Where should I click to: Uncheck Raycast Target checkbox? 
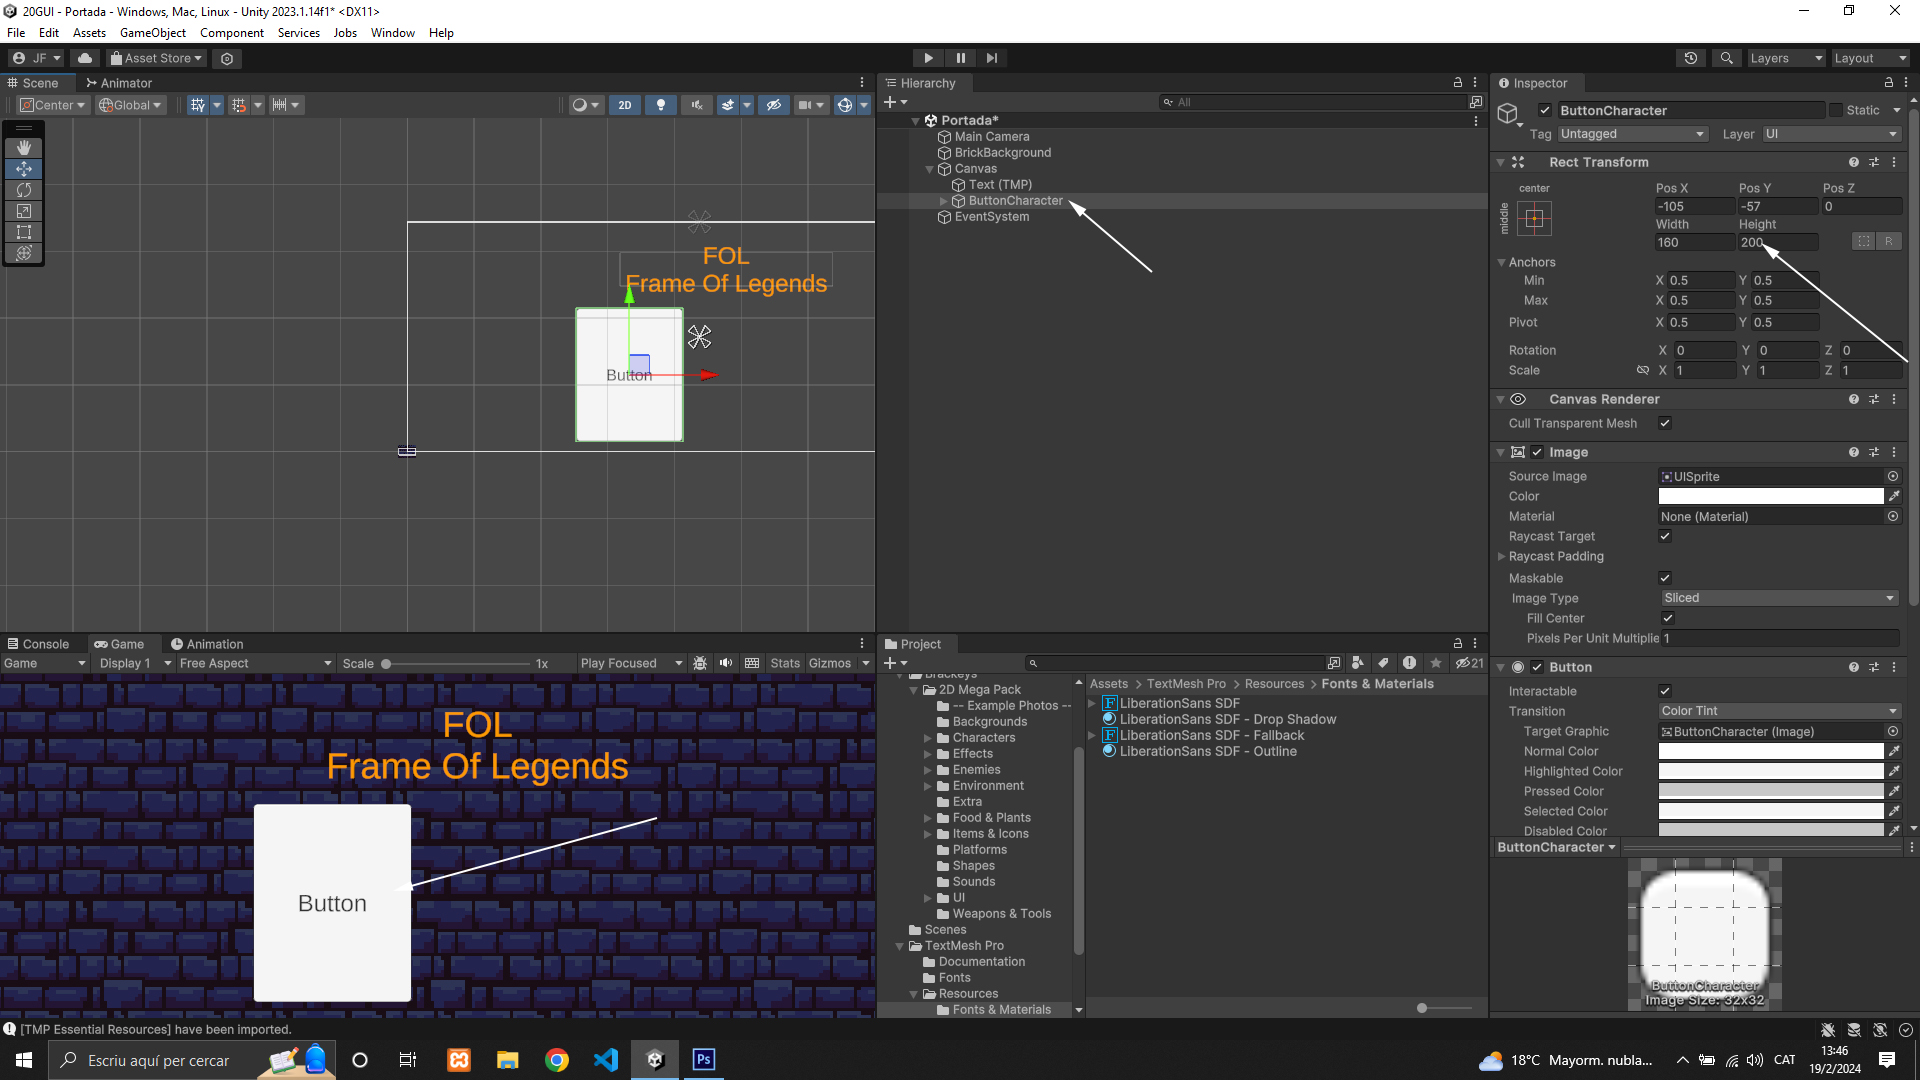[x=1665, y=537]
